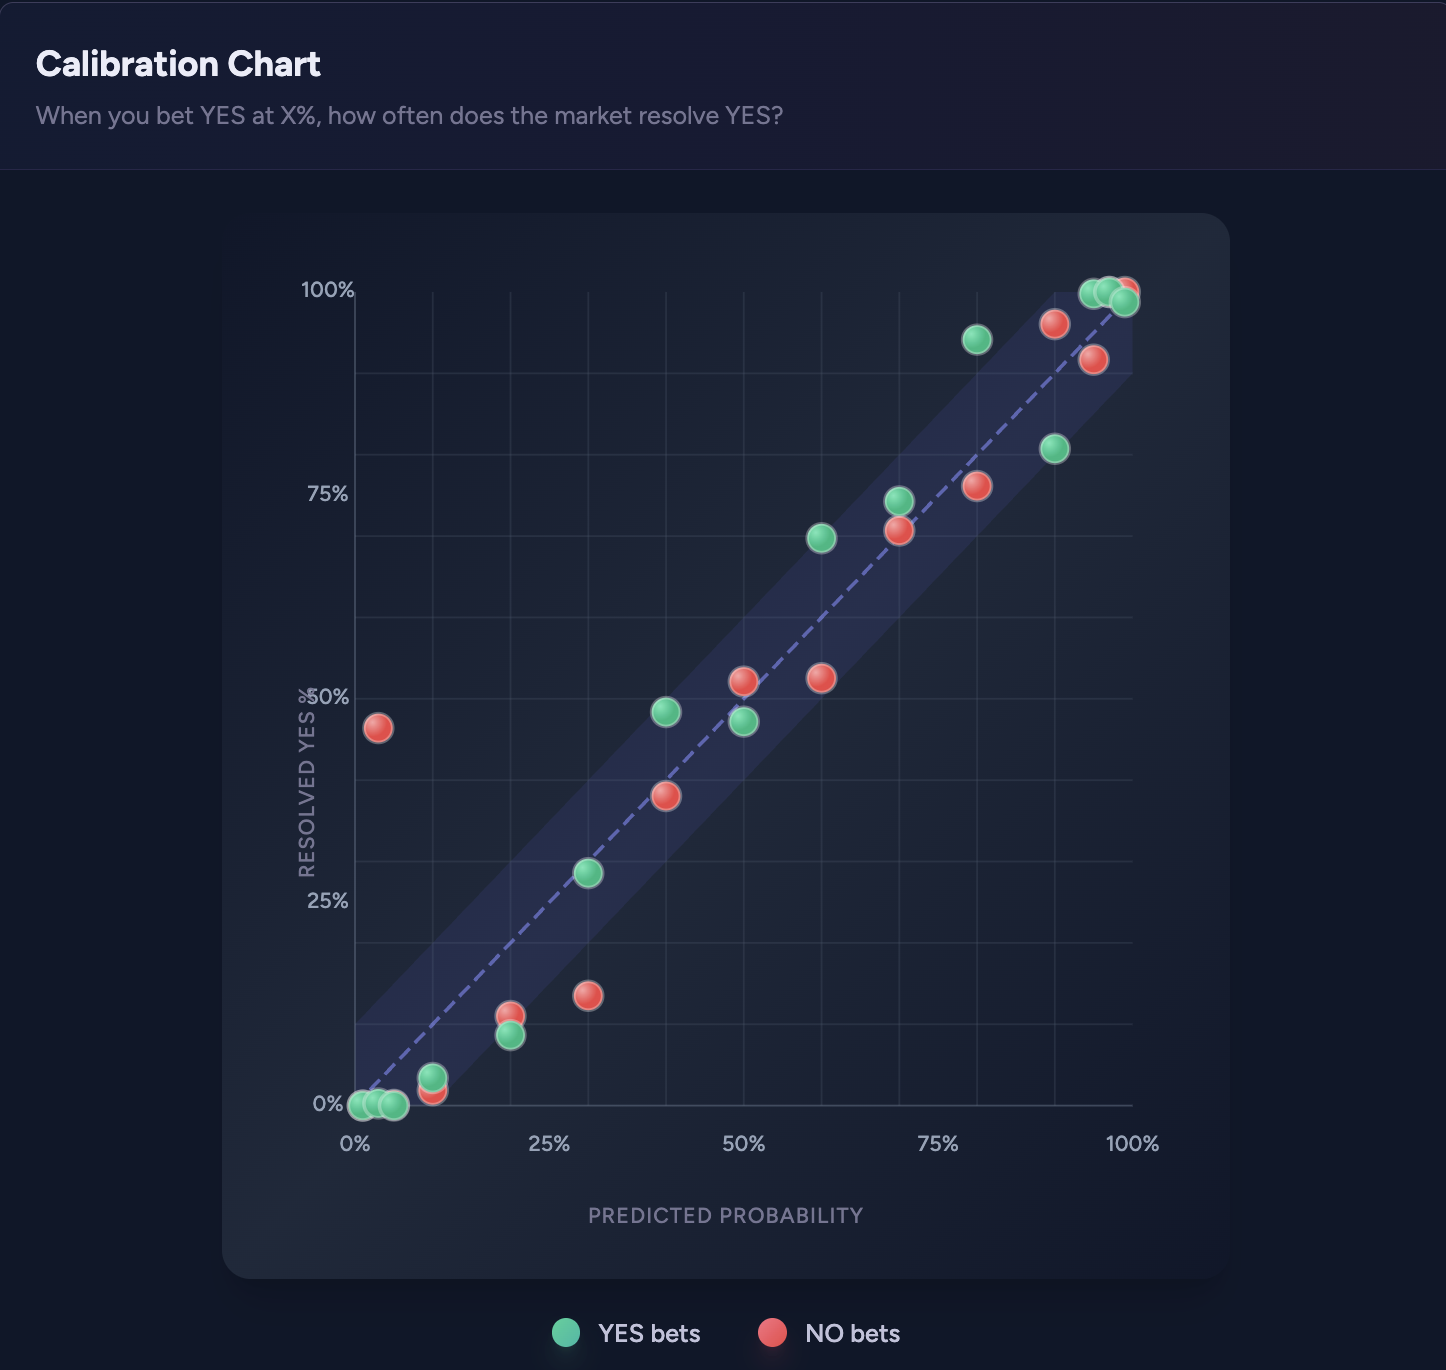Image resolution: width=1446 pixels, height=1370 pixels.
Task: Select the outlier red point near 50% resolved
Action: (x=378, y=728)
